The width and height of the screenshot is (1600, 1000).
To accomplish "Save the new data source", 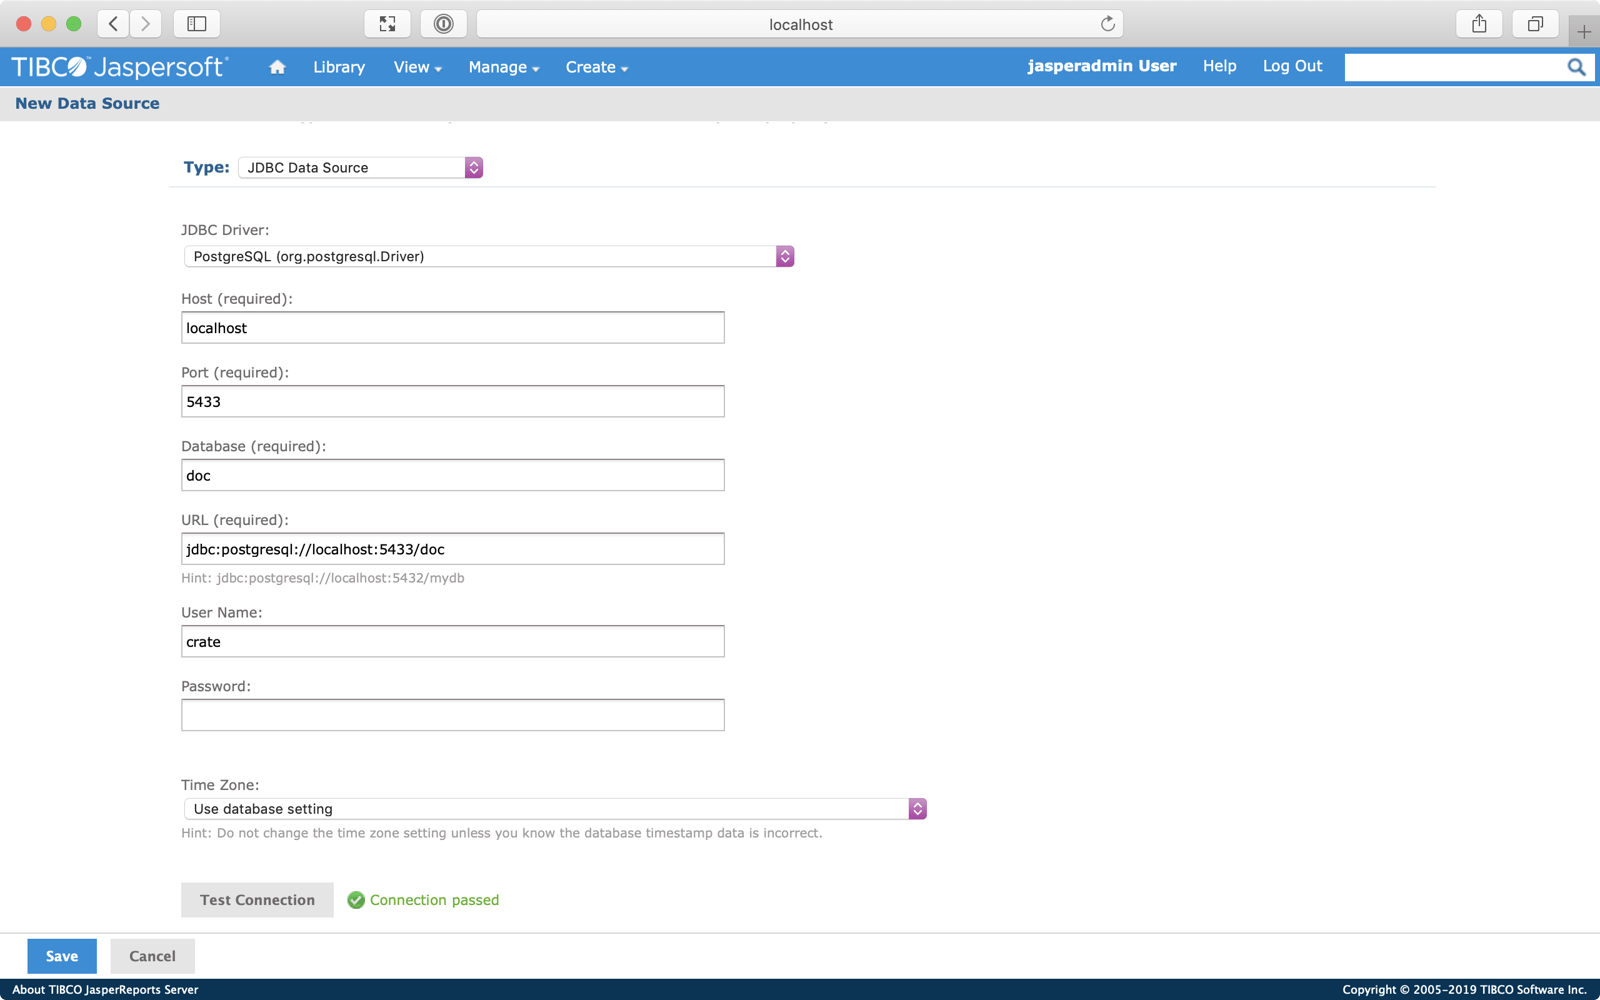I will tap(62, 956).
